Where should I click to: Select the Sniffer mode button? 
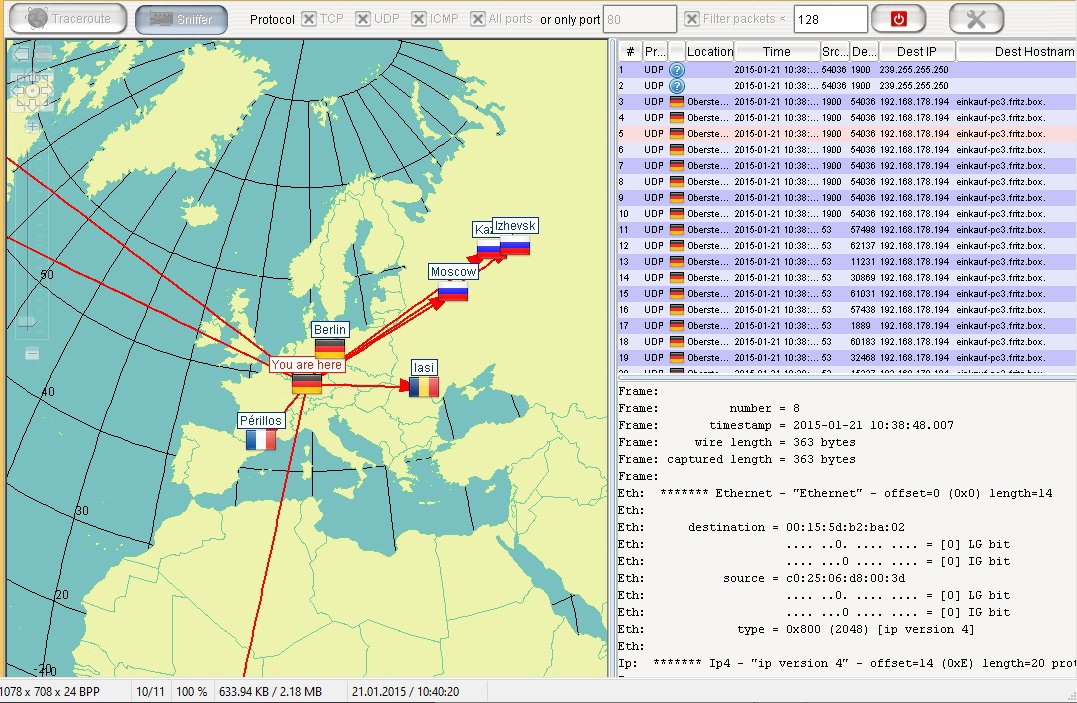click(181, 18)
